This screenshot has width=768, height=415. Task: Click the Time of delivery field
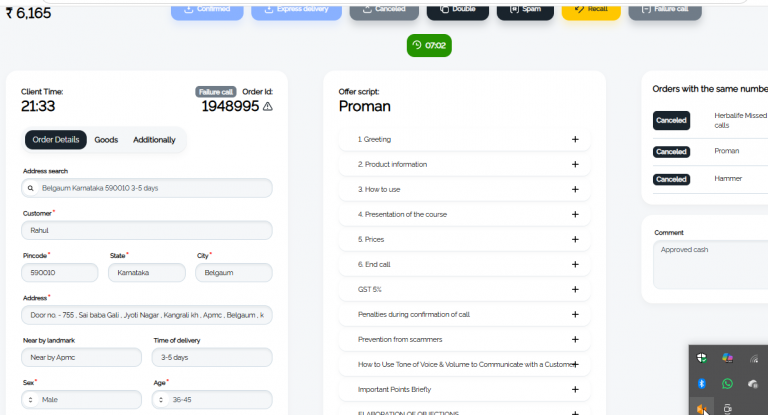(212, 357)
